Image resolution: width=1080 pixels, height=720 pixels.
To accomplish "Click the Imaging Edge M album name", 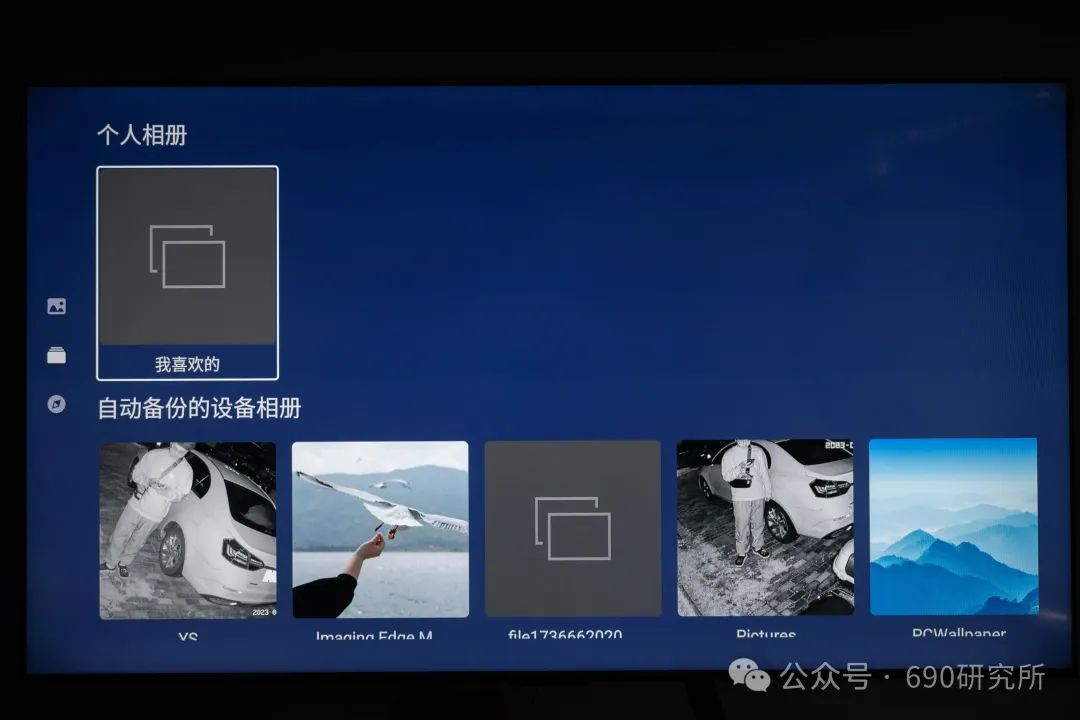I will point(375,636).
